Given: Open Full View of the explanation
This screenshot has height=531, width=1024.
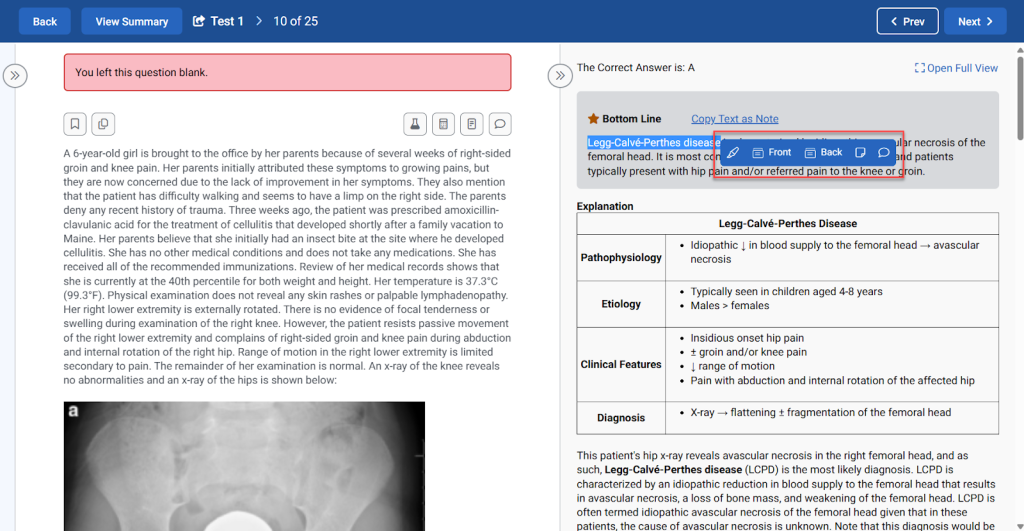Looking at the screenshot, I should point(956,68).
